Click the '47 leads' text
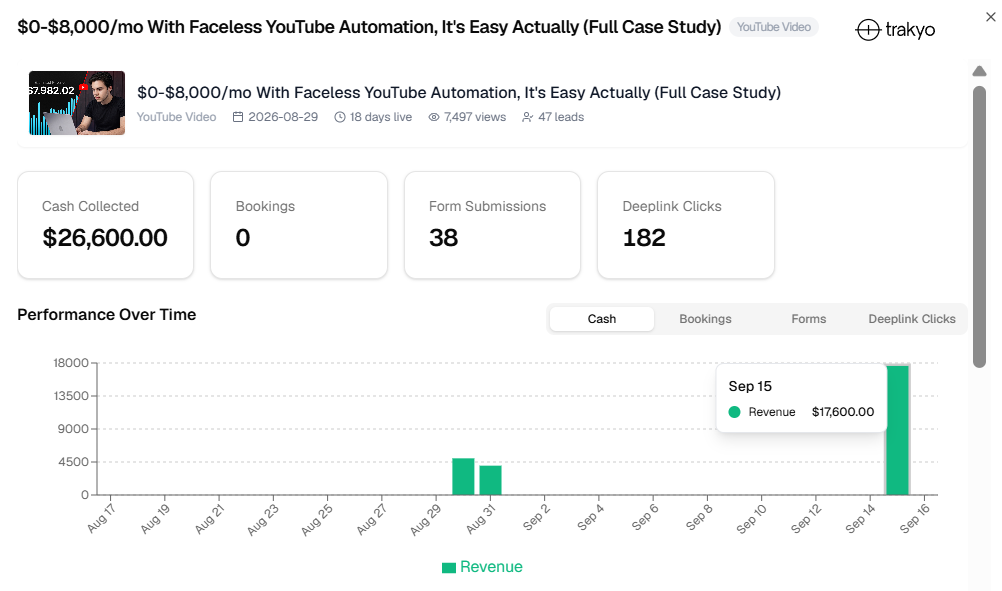The height and width of the screenshot is (591, 1002). pyautogui.click(x=561, y=117)
